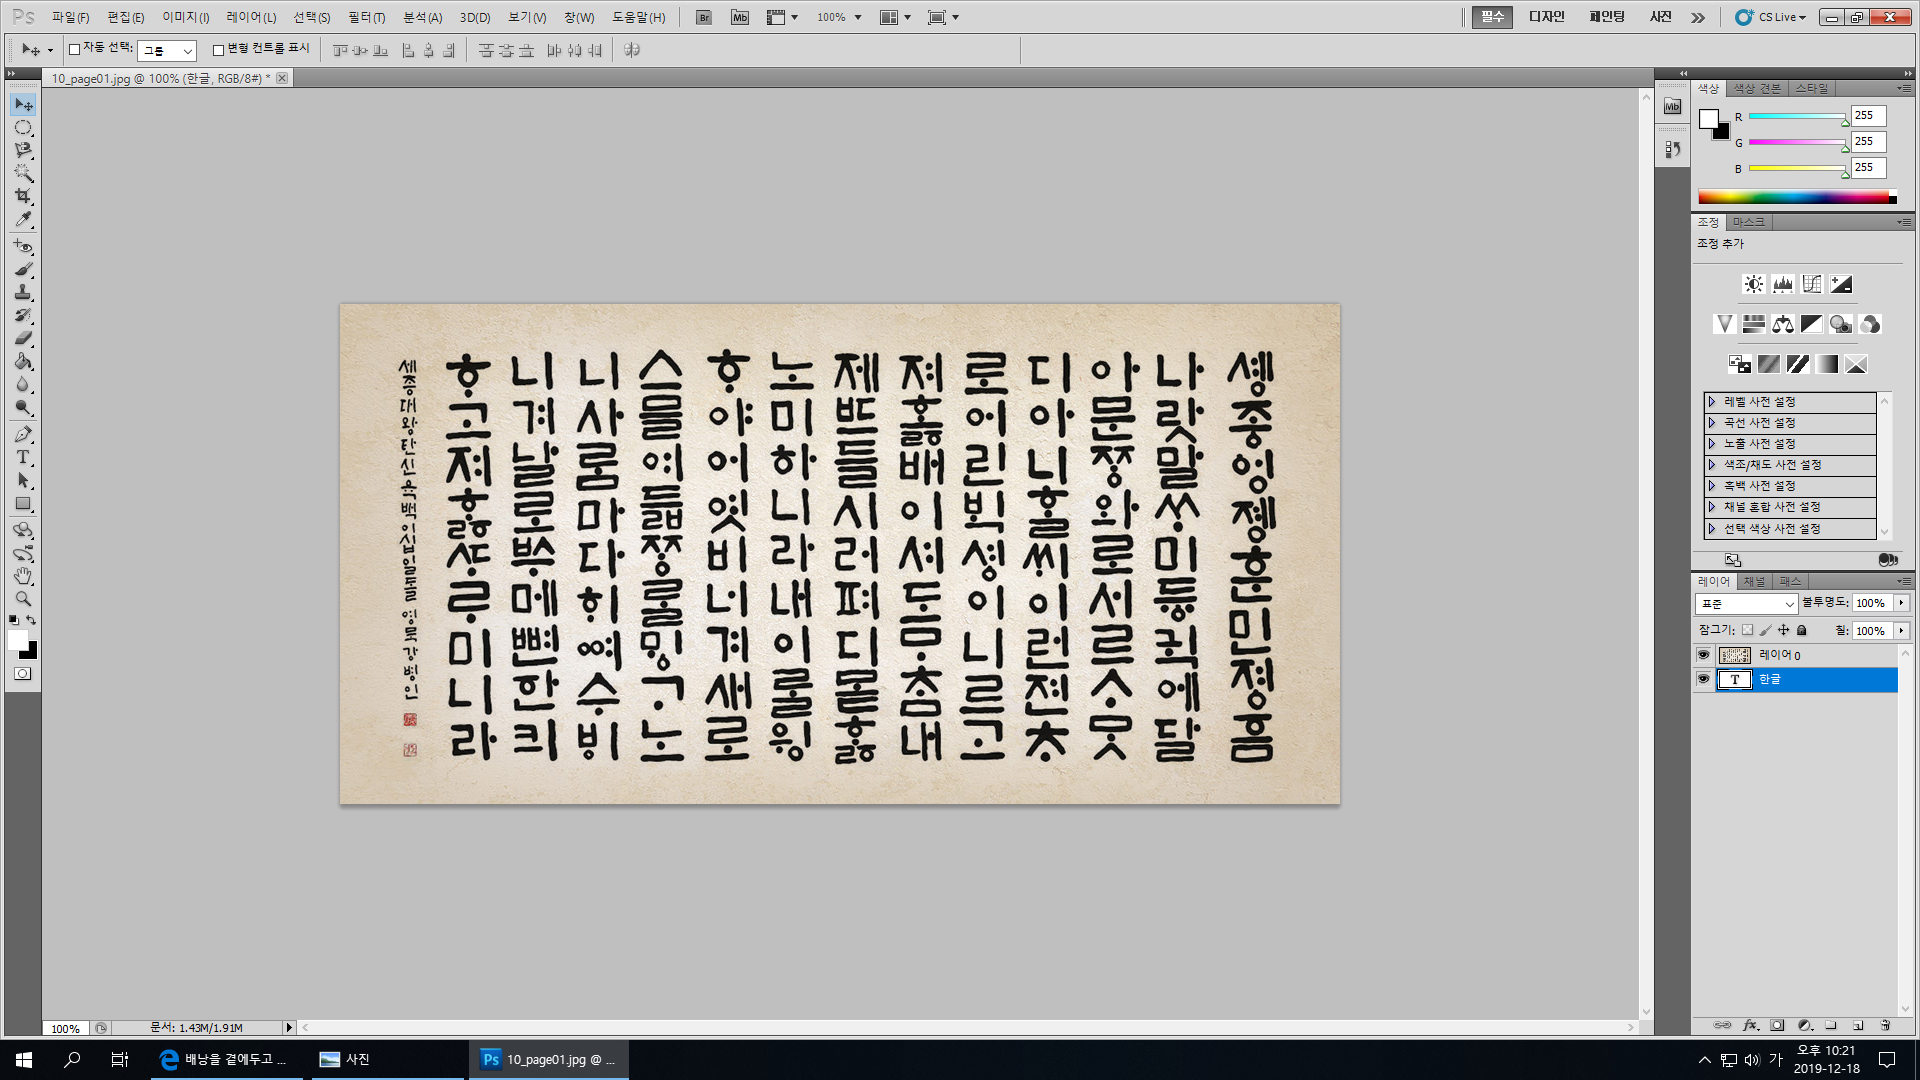Select the Pen tool
Screen dimensions: 1920x1080
coord(23,434)
